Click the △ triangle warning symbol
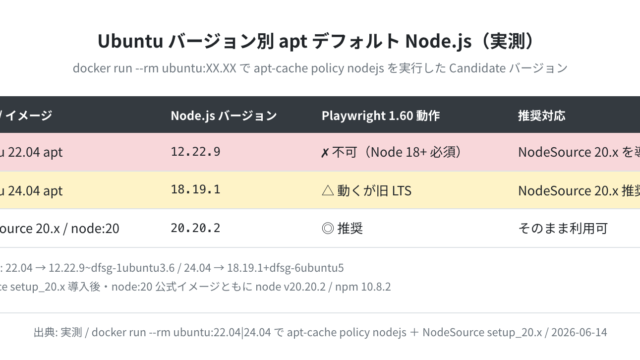This screenshot has width=640, height=360. click(x=328, y=190)
